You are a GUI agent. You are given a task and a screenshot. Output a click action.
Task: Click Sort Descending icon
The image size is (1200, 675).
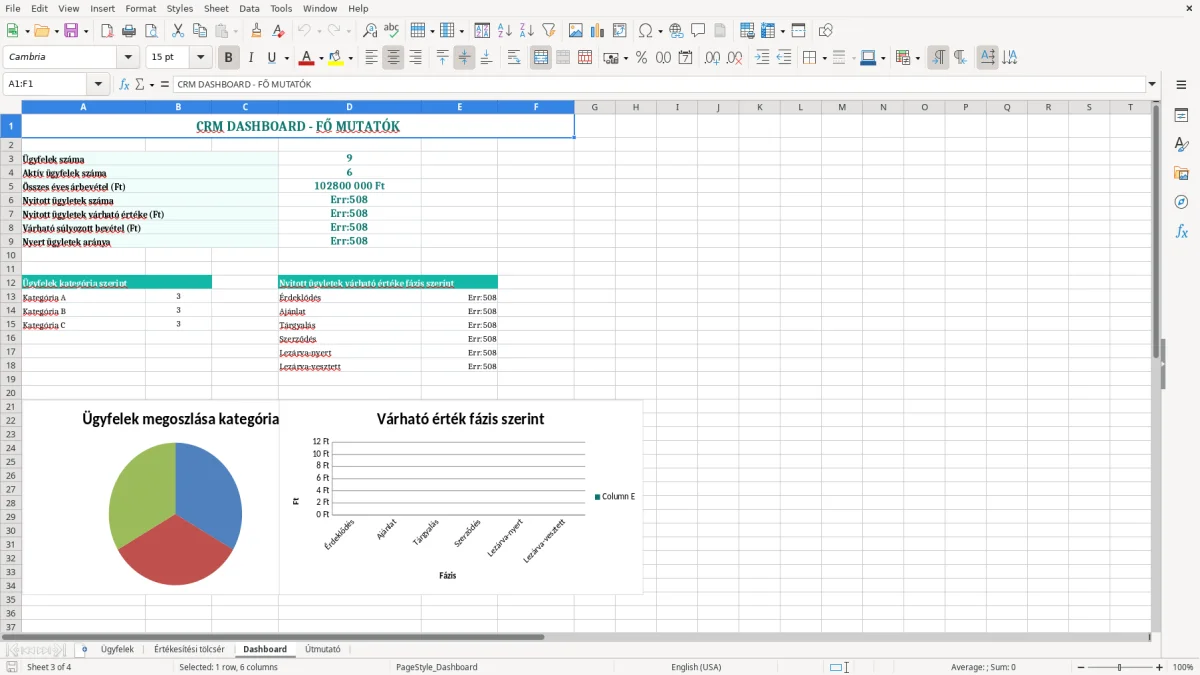pyautogui.click(x=527, y=31)
